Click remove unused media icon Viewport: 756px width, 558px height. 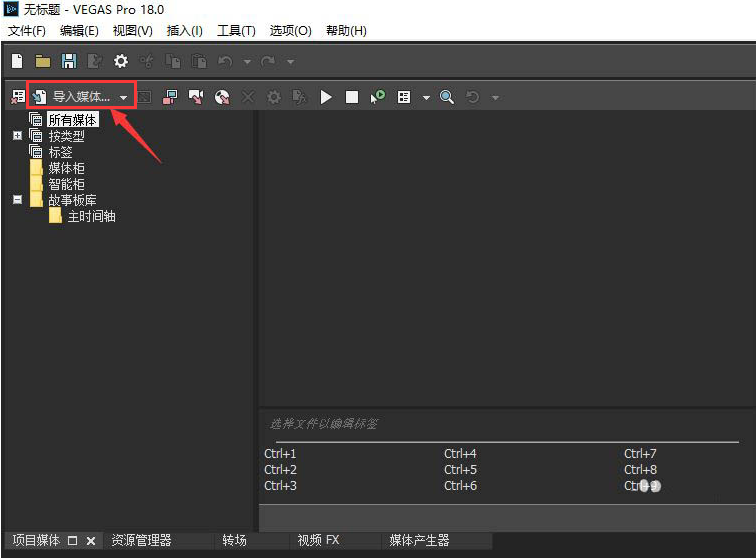pyautogui.click(x=18, y=97)
